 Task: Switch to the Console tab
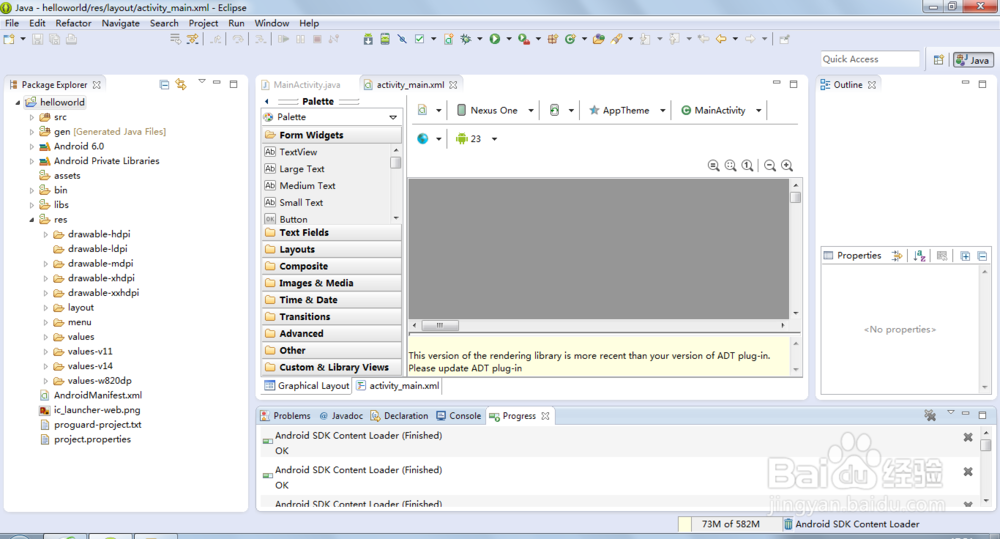pos(459,416)
